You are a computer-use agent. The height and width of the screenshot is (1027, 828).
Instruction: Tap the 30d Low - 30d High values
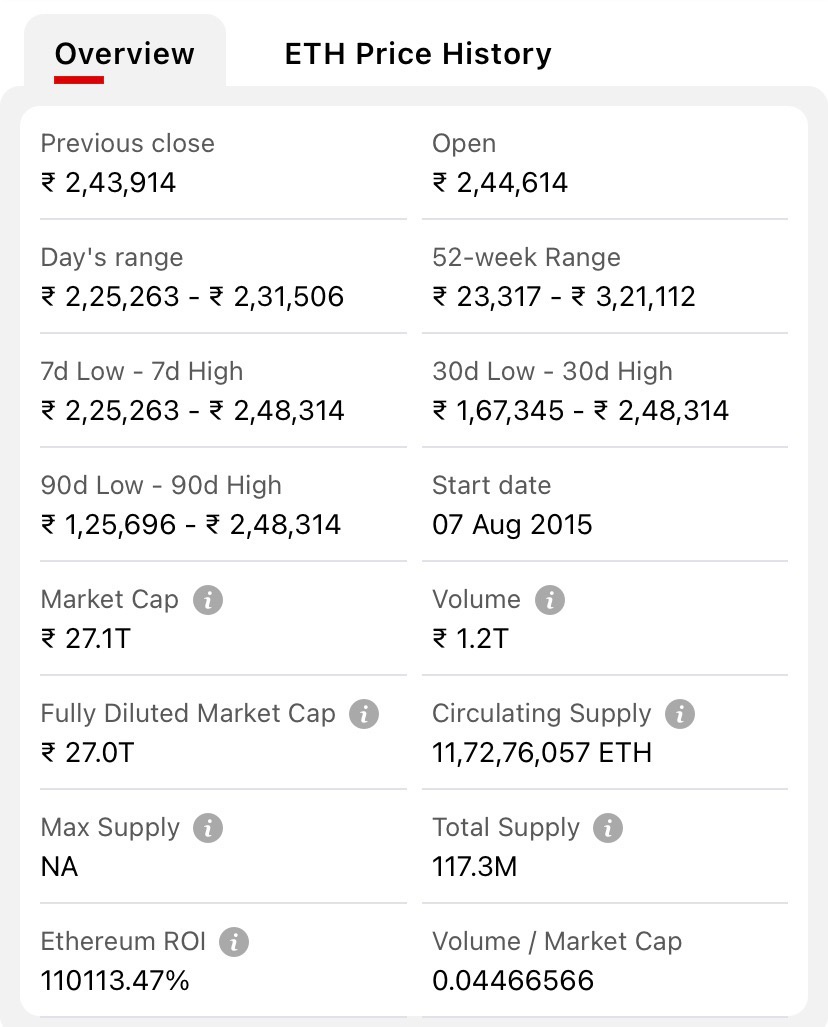(x=580, y=411)
